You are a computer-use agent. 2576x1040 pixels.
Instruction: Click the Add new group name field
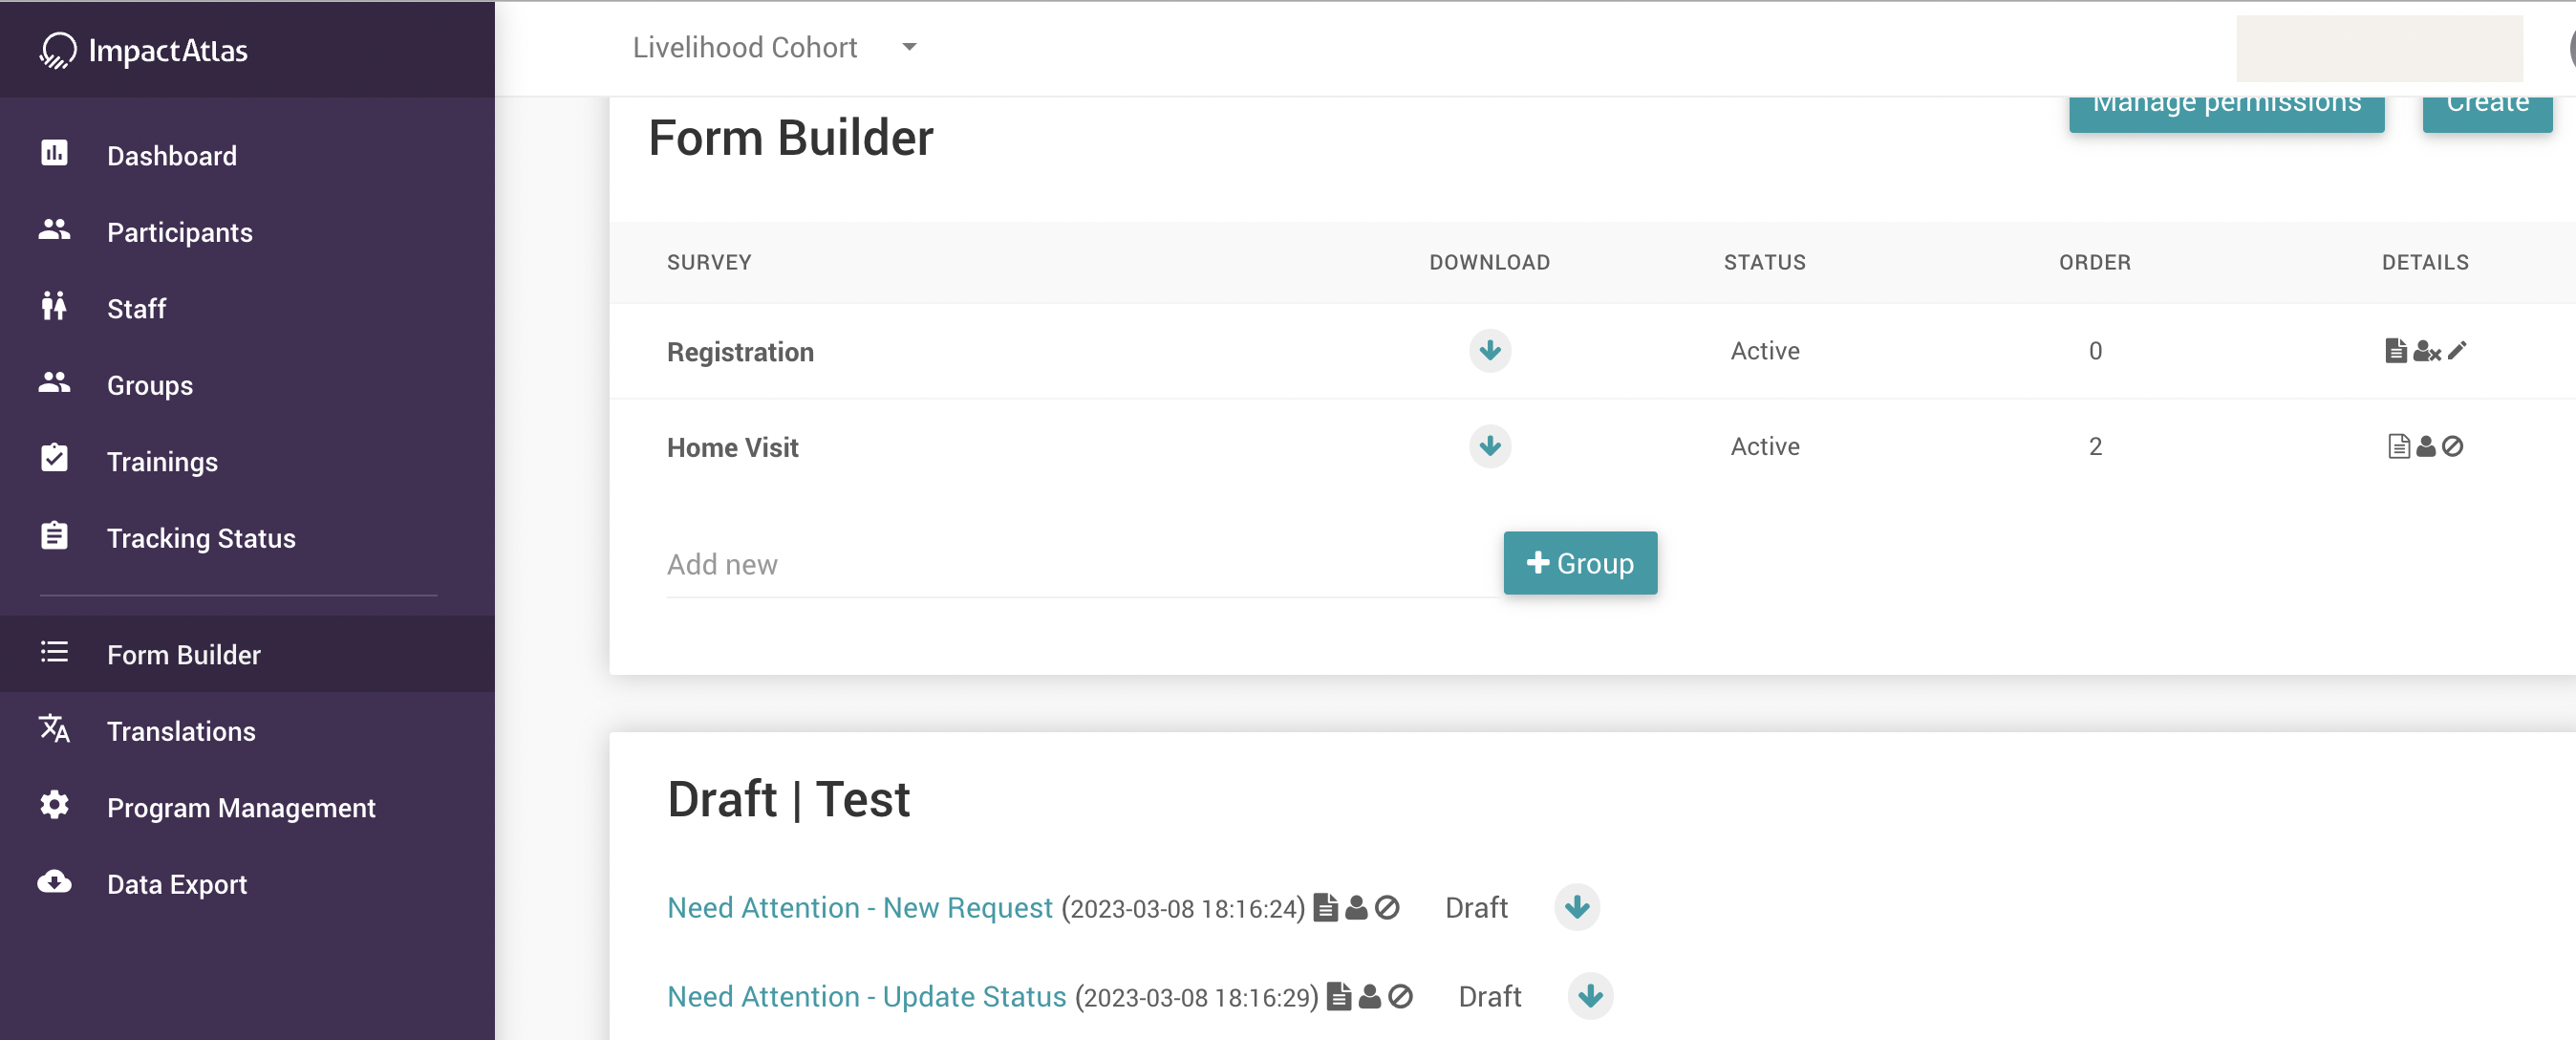pyautogui.click(x=1080, y=564)
